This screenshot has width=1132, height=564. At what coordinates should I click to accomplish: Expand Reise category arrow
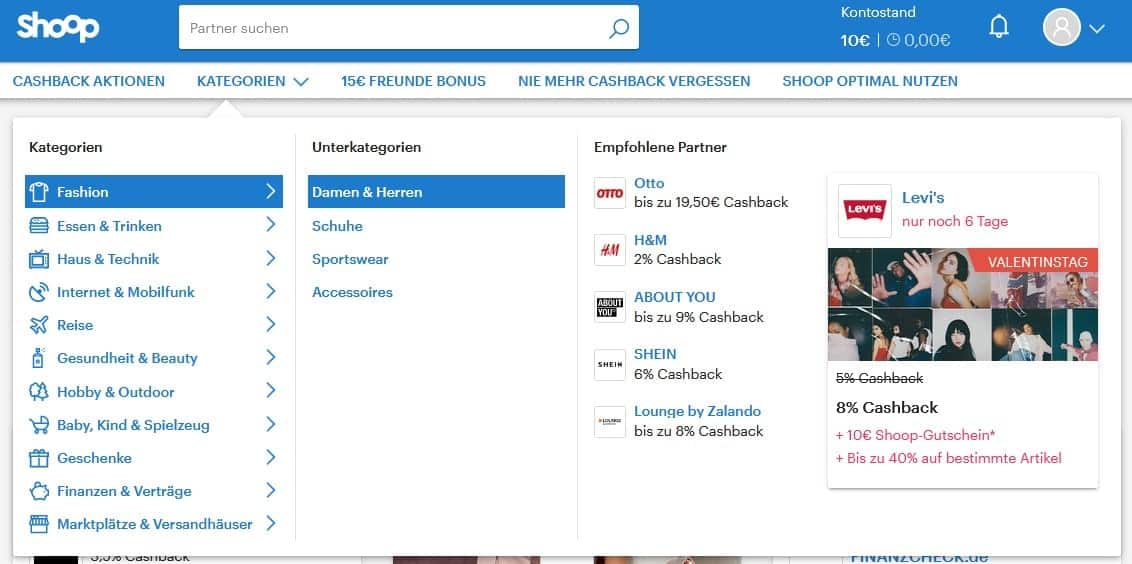(x=271, y=324)
